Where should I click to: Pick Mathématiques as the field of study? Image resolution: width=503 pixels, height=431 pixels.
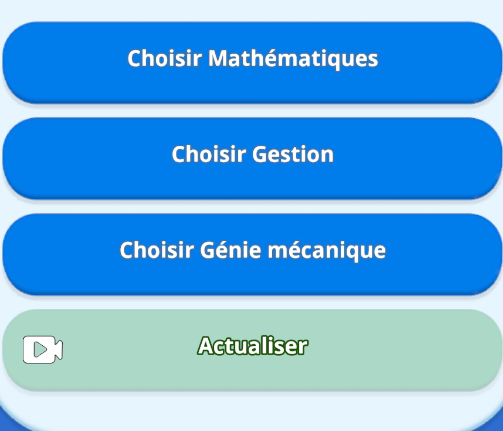point(252,62)
